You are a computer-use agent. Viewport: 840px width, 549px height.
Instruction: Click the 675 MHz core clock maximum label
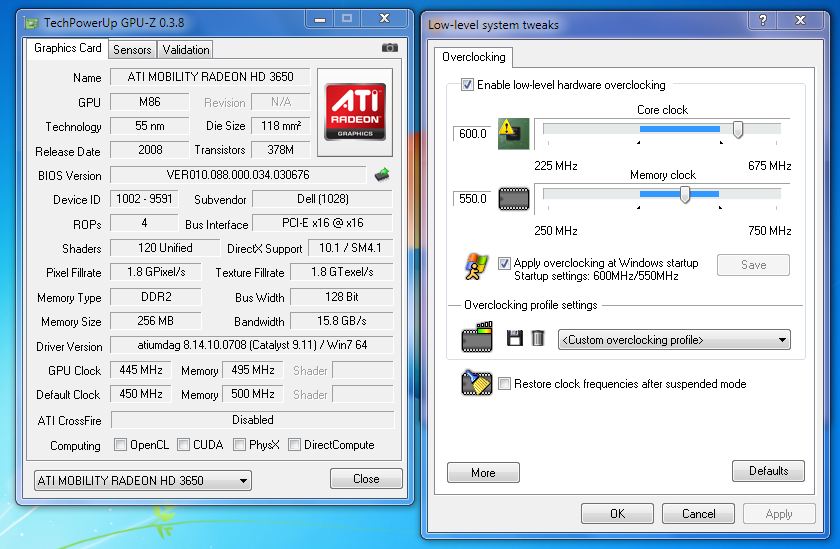coord(769,166)
